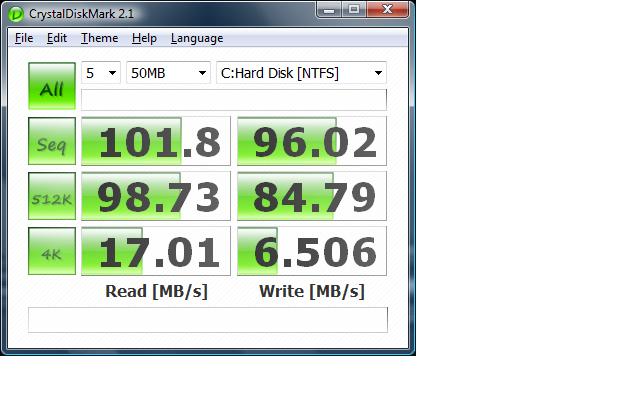640x400 pixels.
Task: Select the Seq read result 101.8
Action: coord(156,141)
